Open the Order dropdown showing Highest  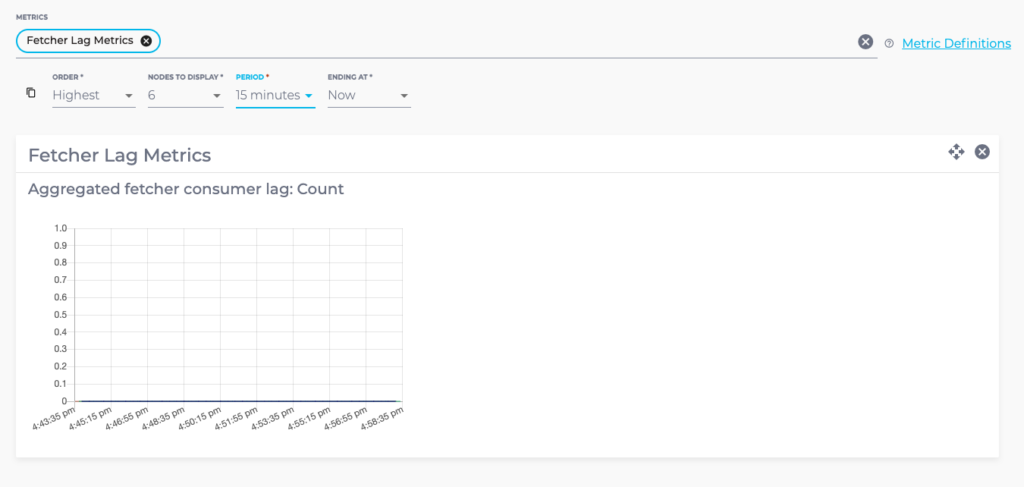(x=93, y=95)
